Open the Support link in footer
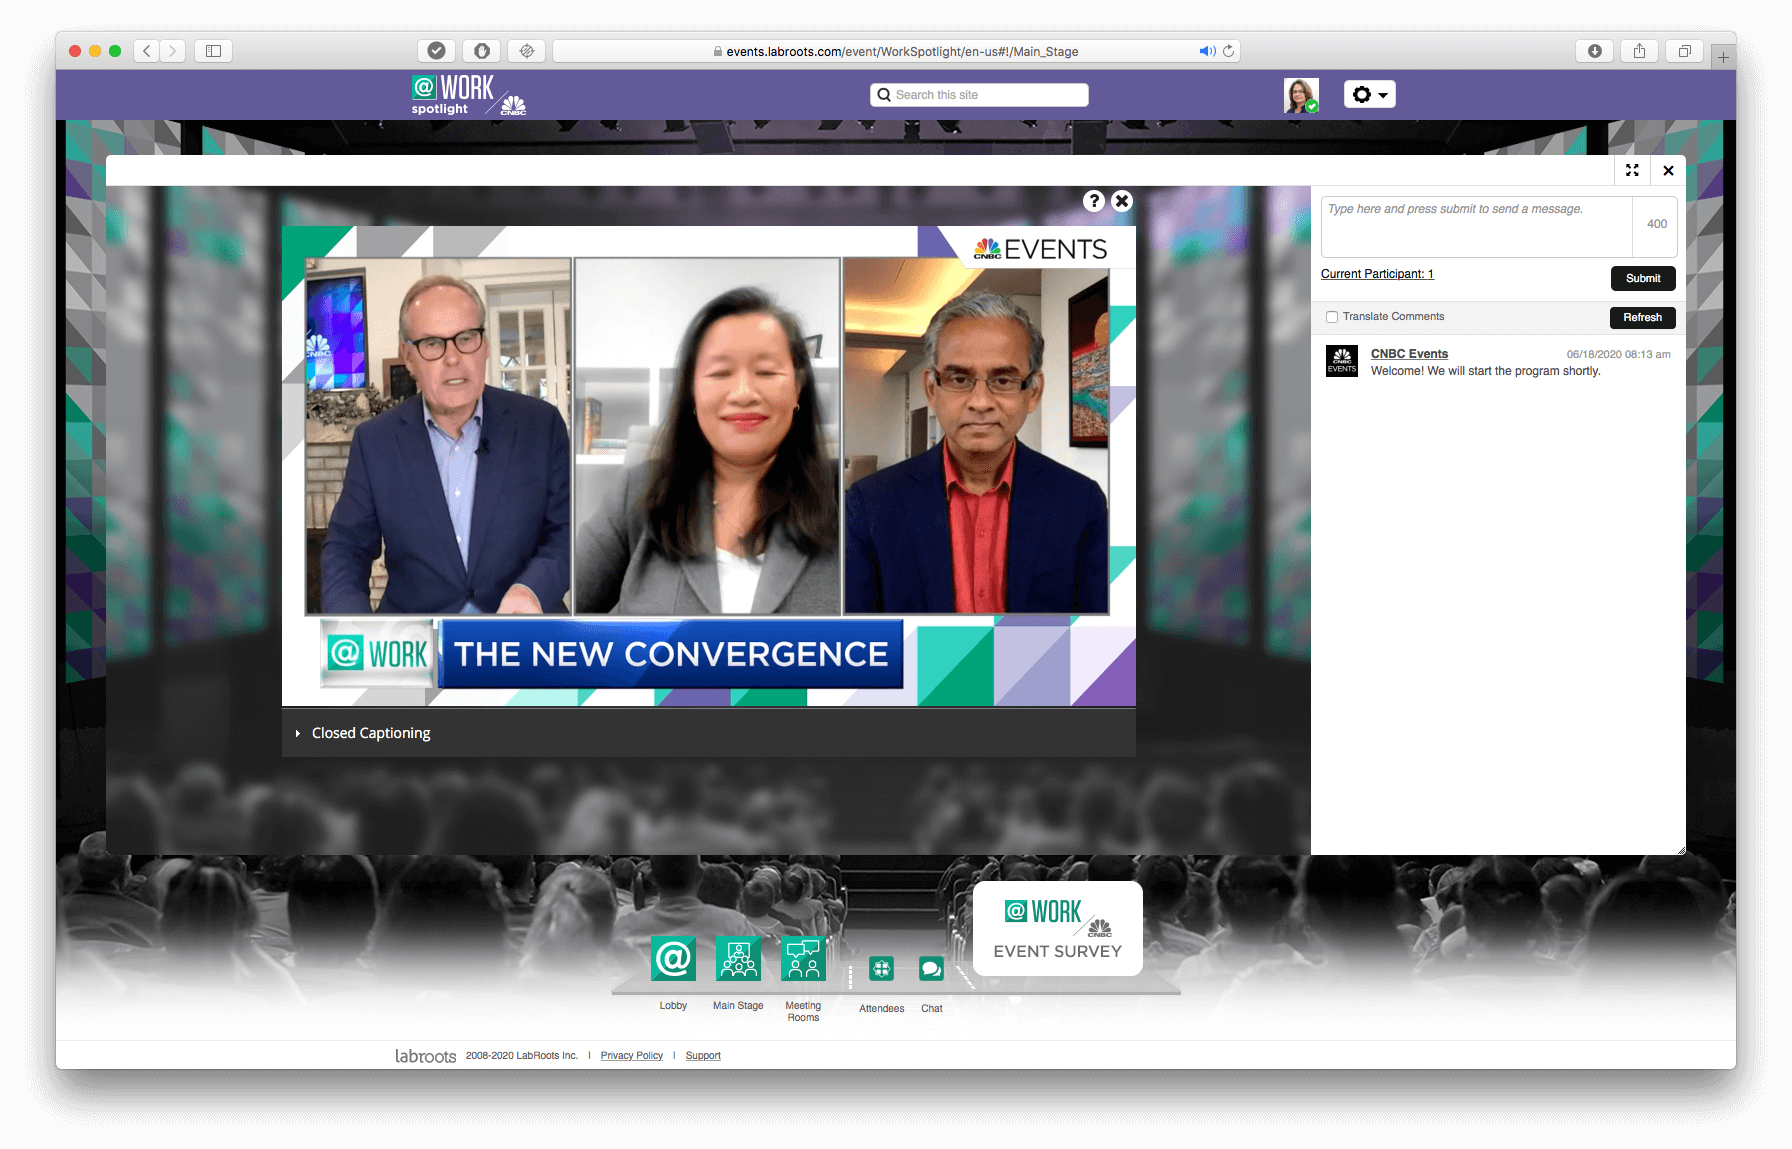The image size is (1792, 1149). point(703,1056)
